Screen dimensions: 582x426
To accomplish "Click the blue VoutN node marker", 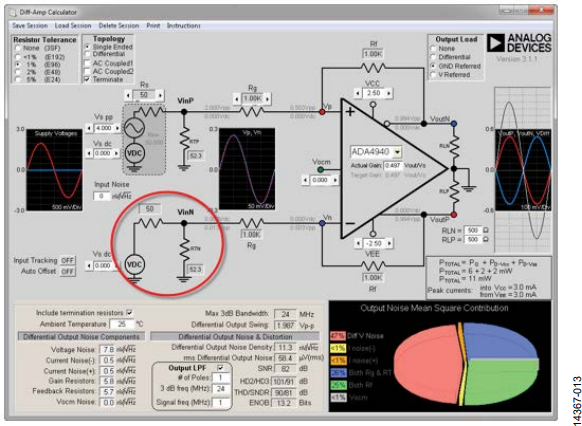I will tap(454, 123).
